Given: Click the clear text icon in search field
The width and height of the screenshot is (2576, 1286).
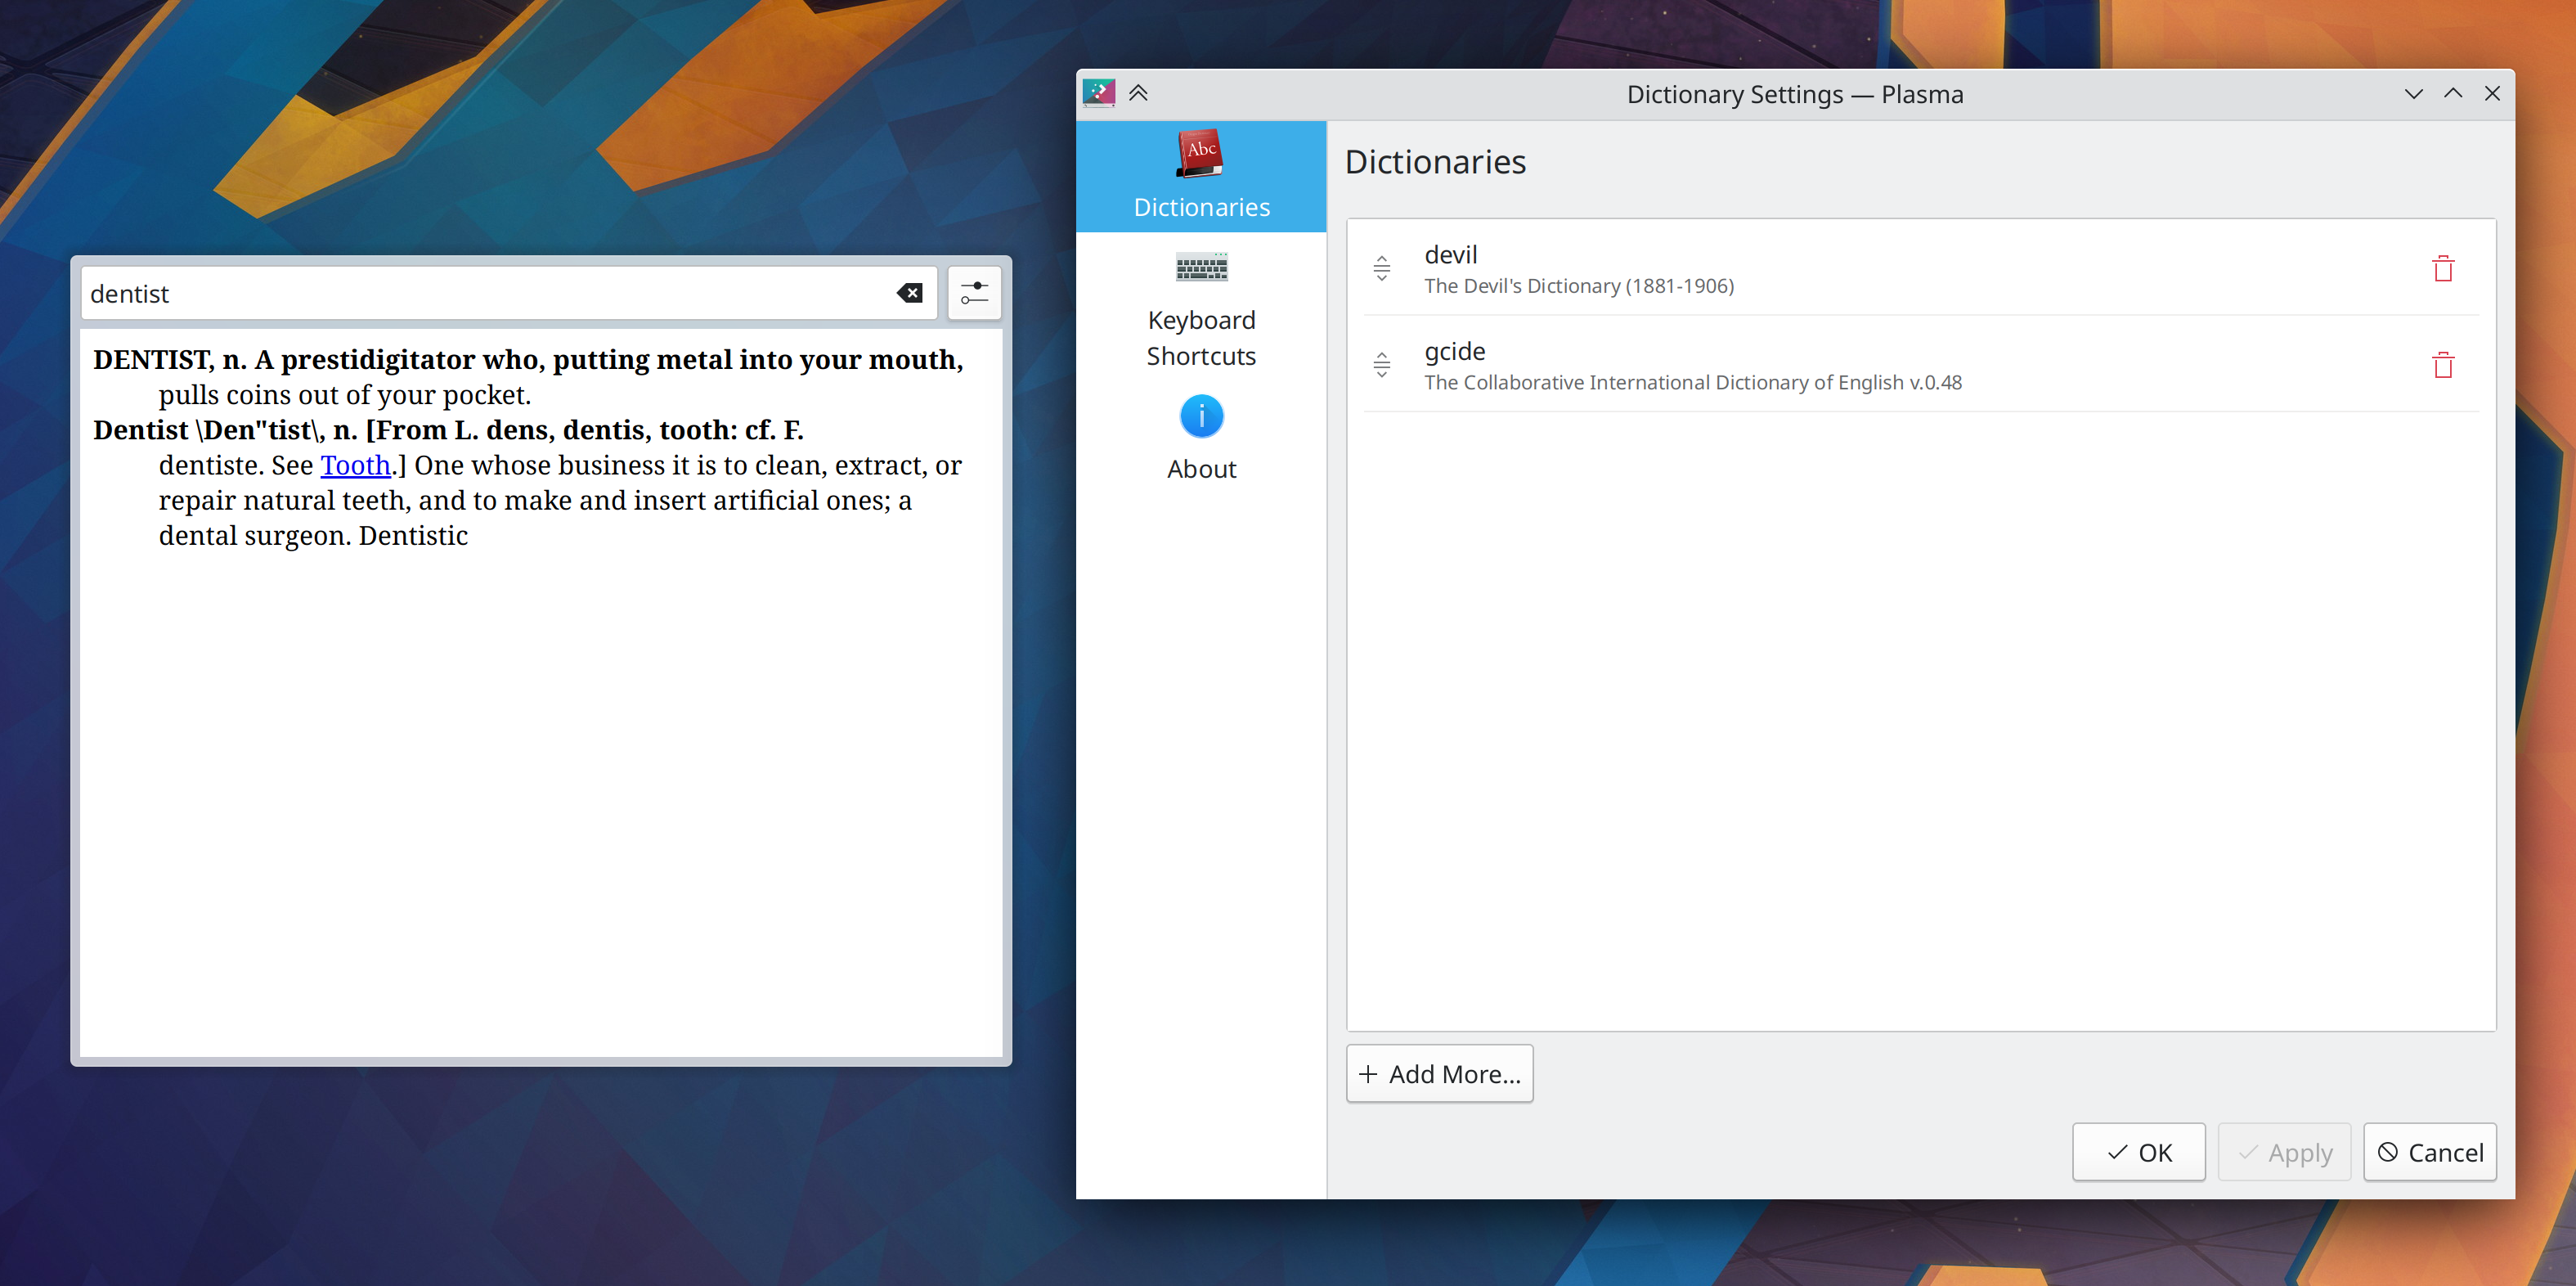Looking at the screenshot, I should (909, 293).
